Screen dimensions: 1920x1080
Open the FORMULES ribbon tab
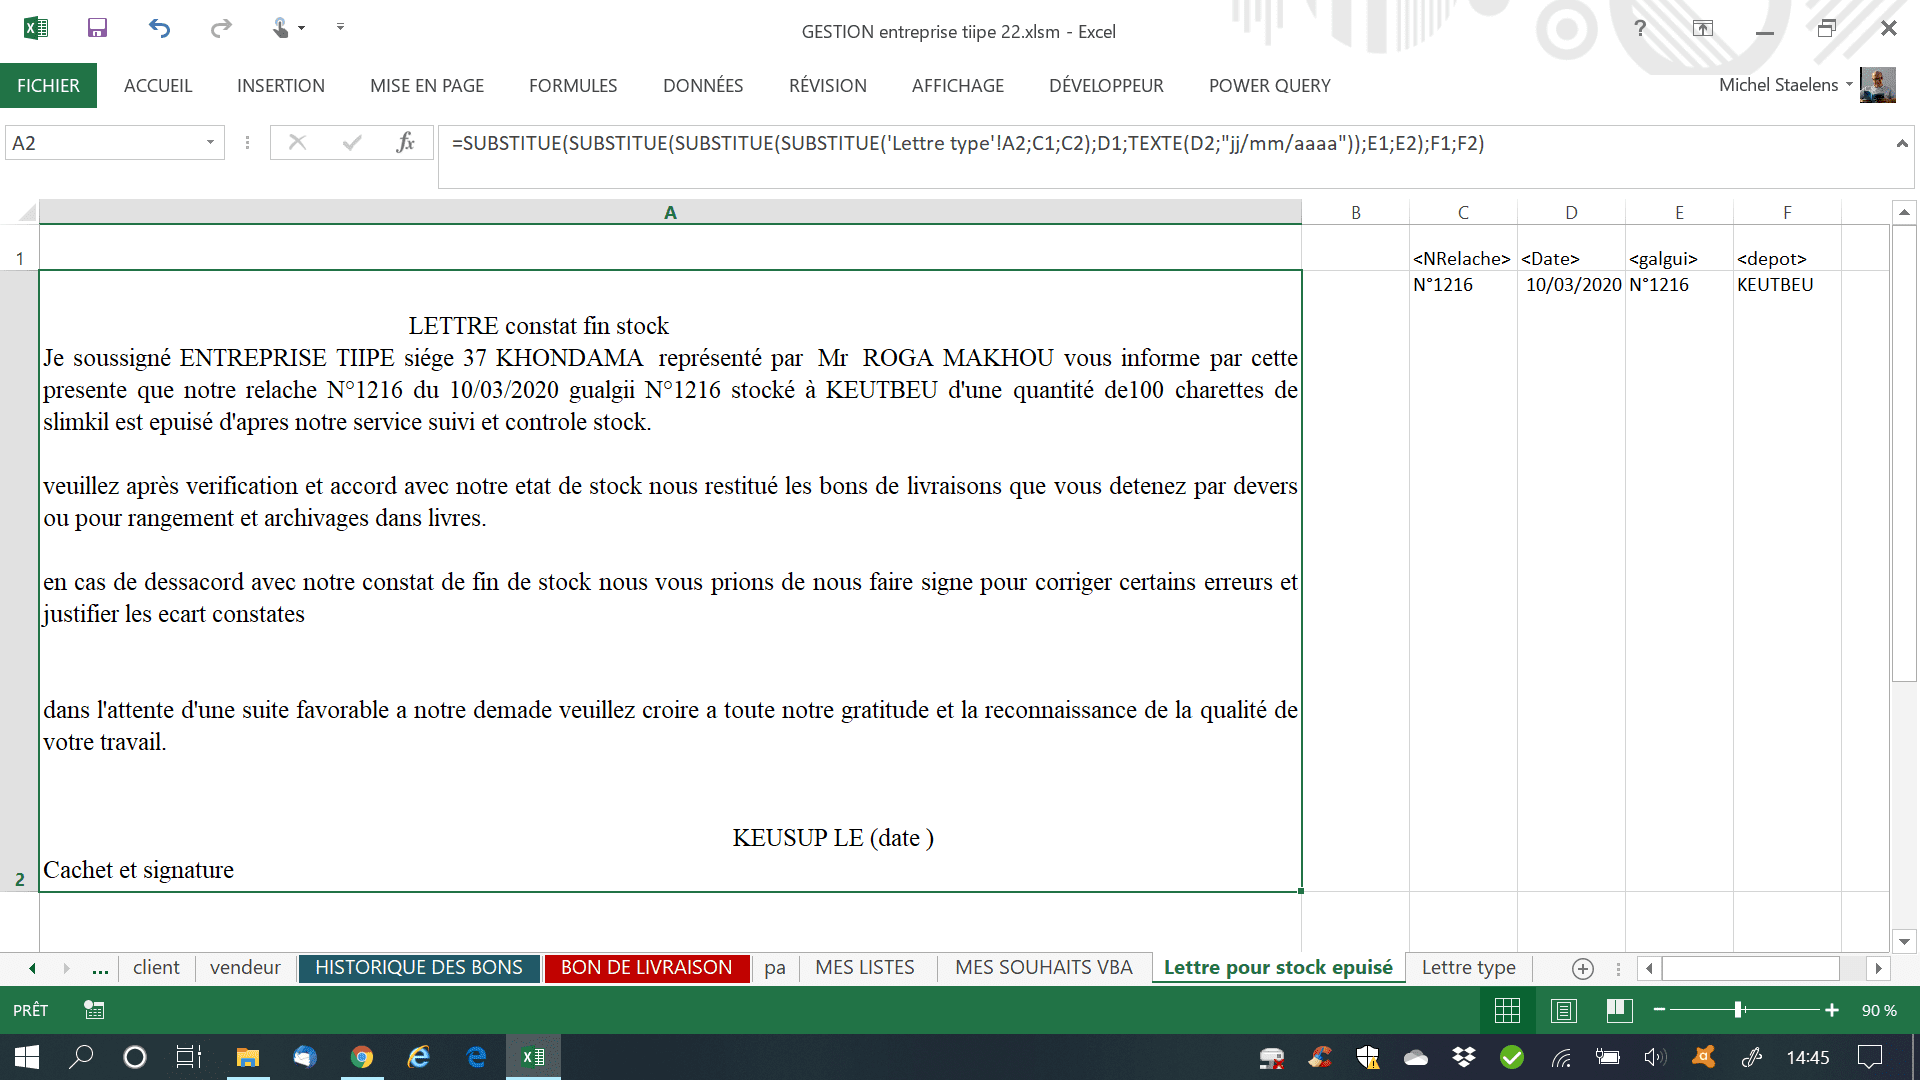573,86
